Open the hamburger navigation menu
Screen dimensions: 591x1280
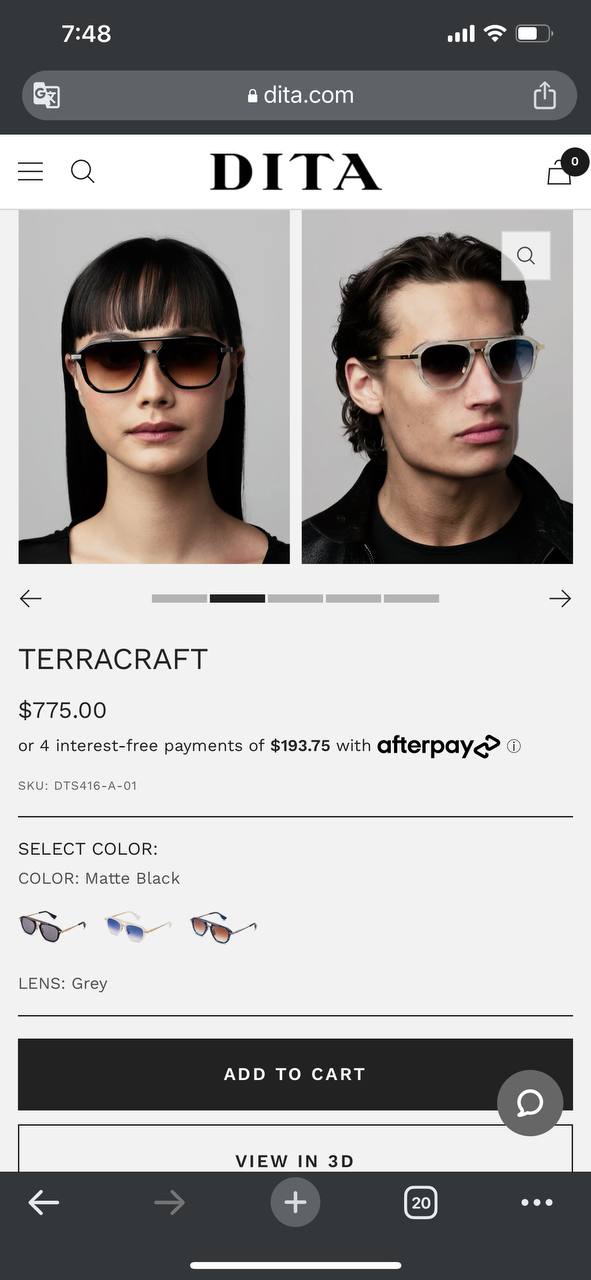click(31, 172)
